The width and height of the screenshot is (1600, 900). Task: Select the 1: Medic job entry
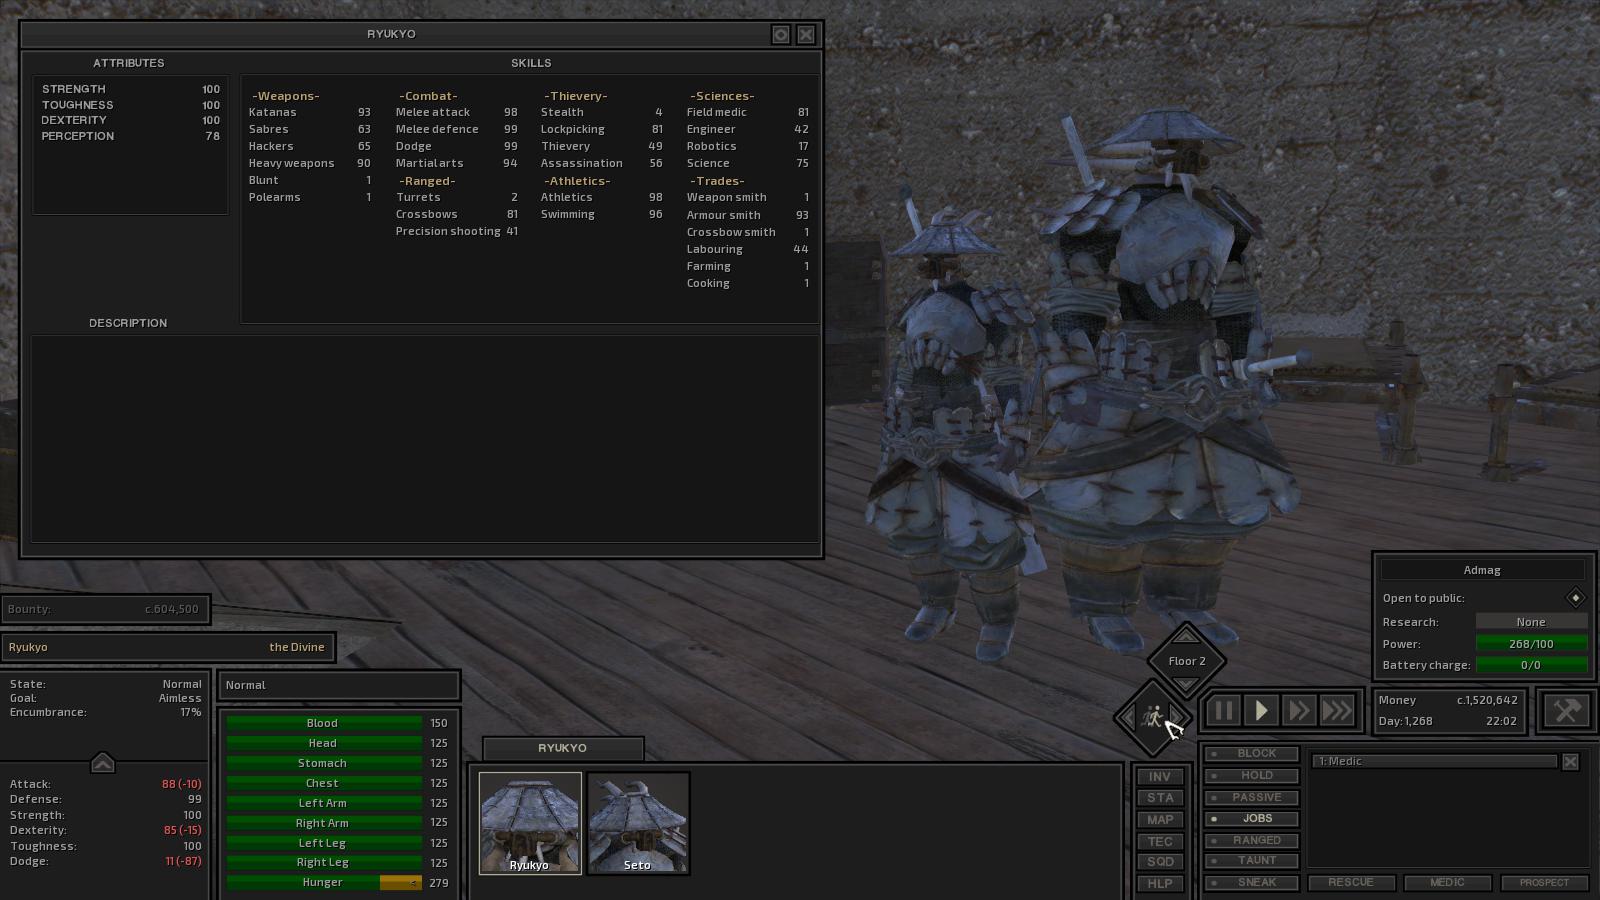[x=1434, y=762]
